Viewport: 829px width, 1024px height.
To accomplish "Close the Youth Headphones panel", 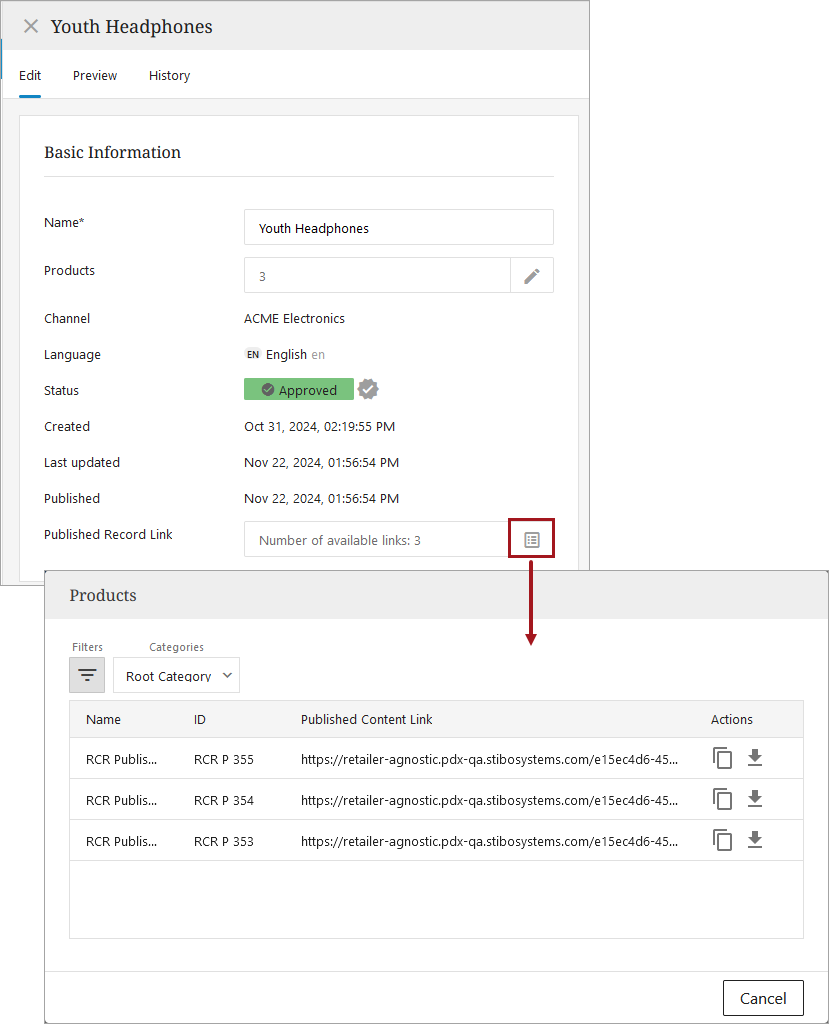I will pos(31,27).
